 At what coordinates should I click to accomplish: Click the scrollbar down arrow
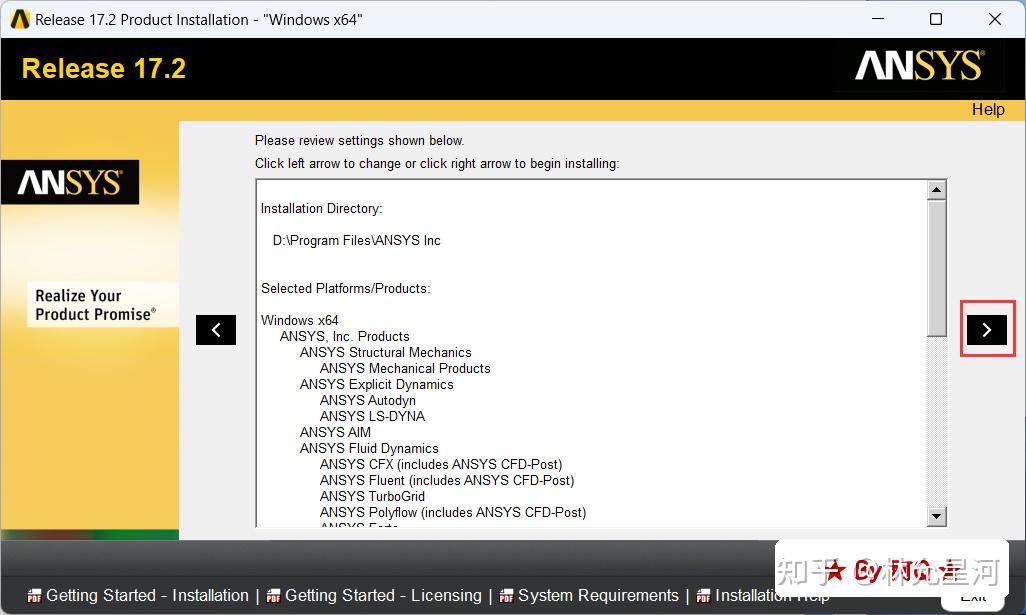936,517
